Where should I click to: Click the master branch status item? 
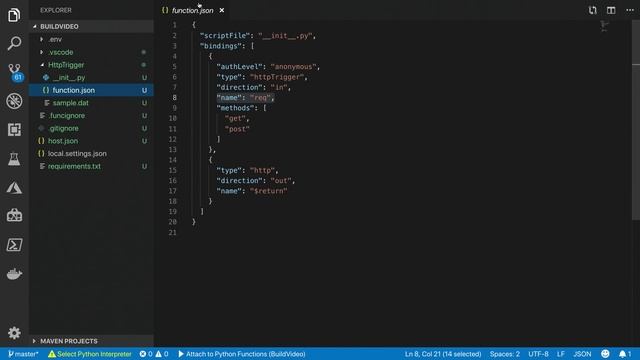(x=23, y=354)
